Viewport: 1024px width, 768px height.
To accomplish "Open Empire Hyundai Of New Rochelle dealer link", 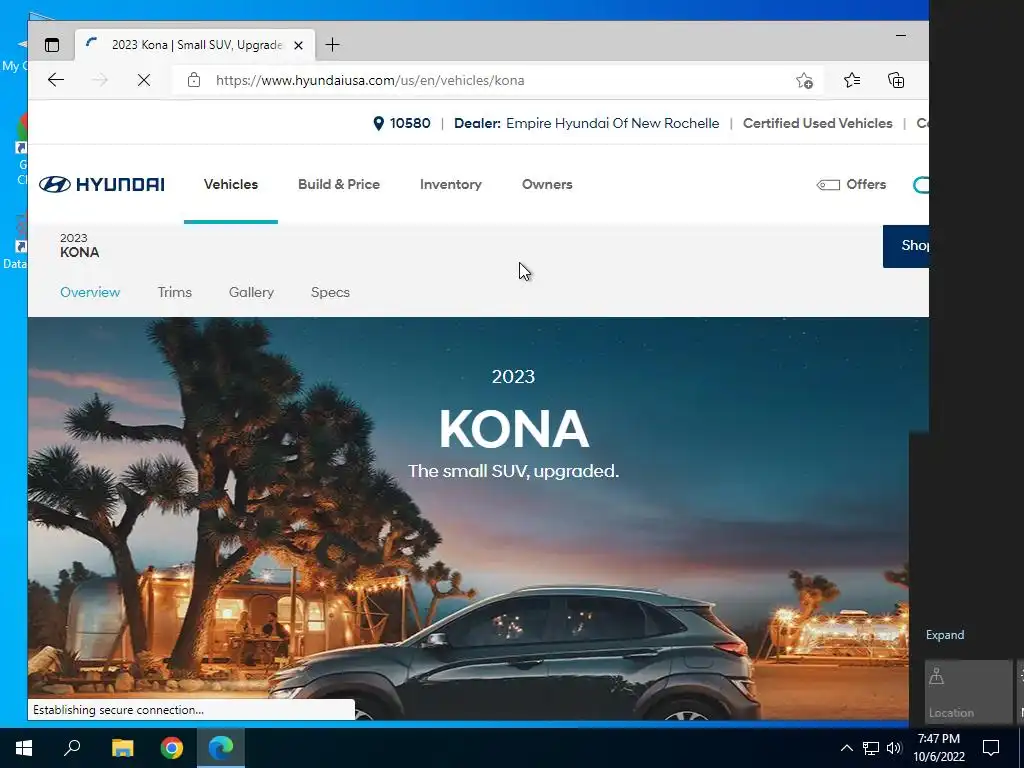I will (613, 123).
